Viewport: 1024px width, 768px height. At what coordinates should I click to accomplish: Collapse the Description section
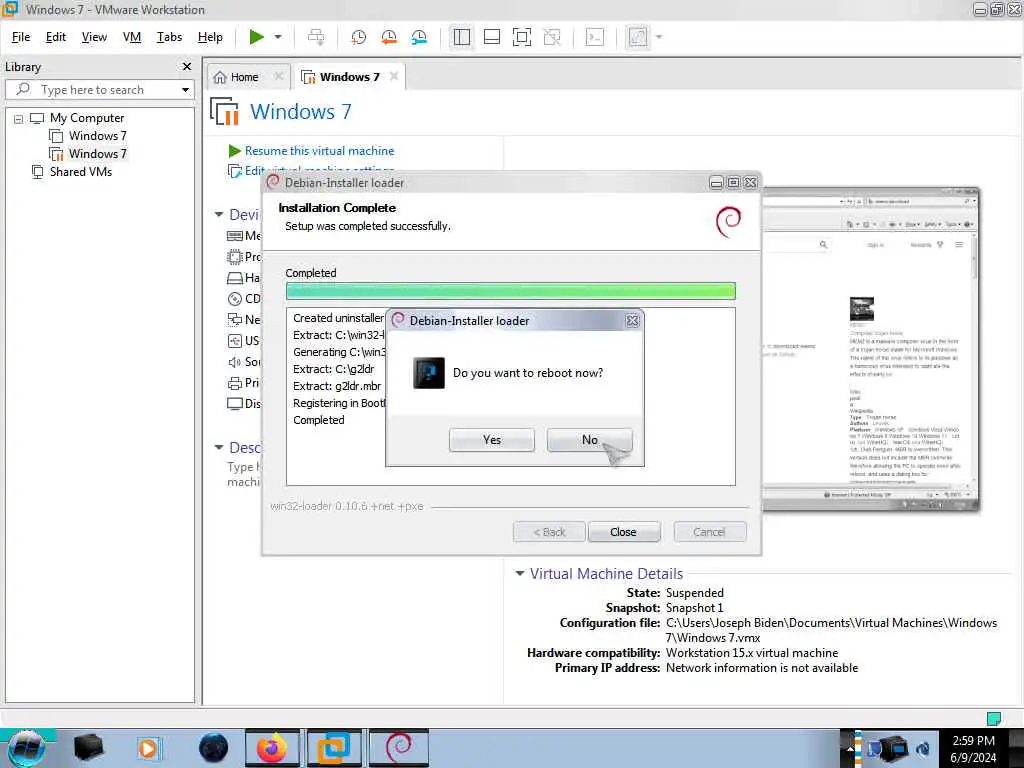click(x=219, y=447)
